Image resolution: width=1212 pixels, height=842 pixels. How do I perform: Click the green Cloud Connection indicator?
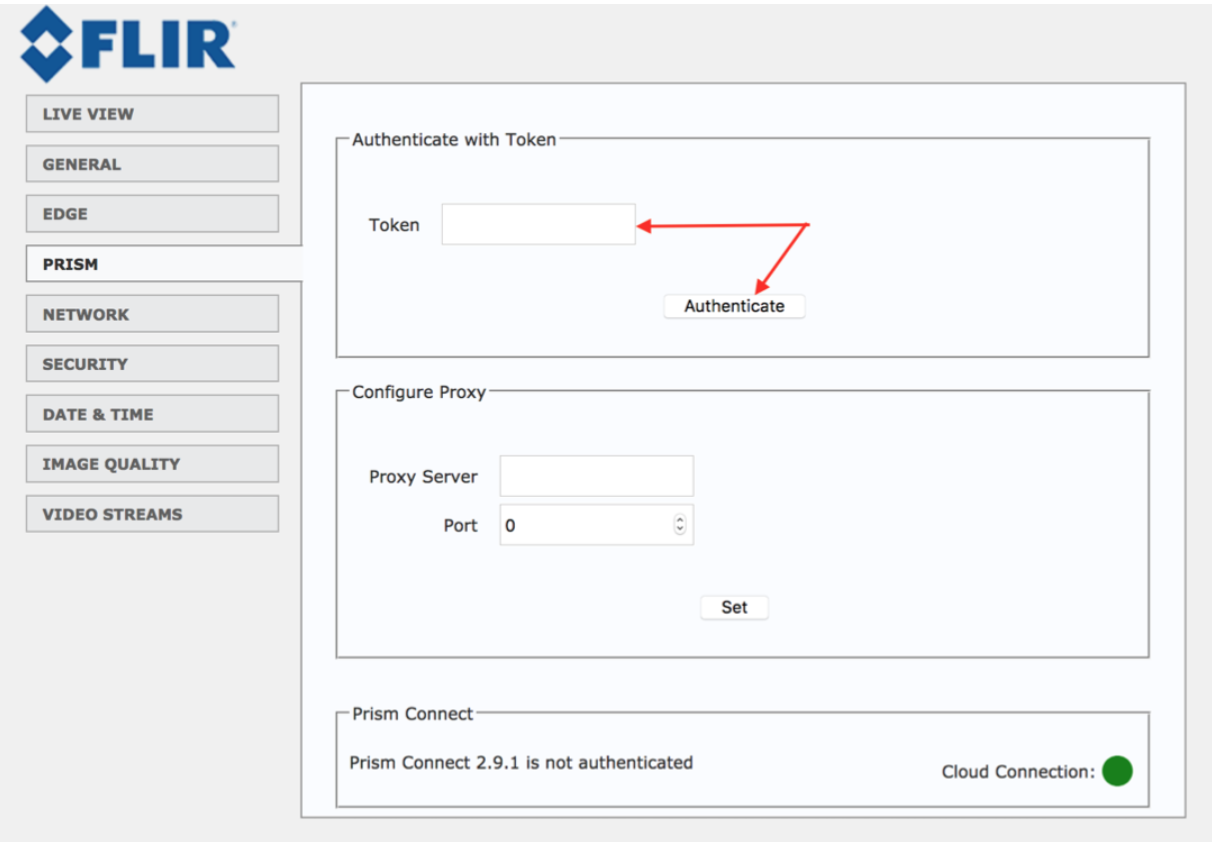[1117, 771]
